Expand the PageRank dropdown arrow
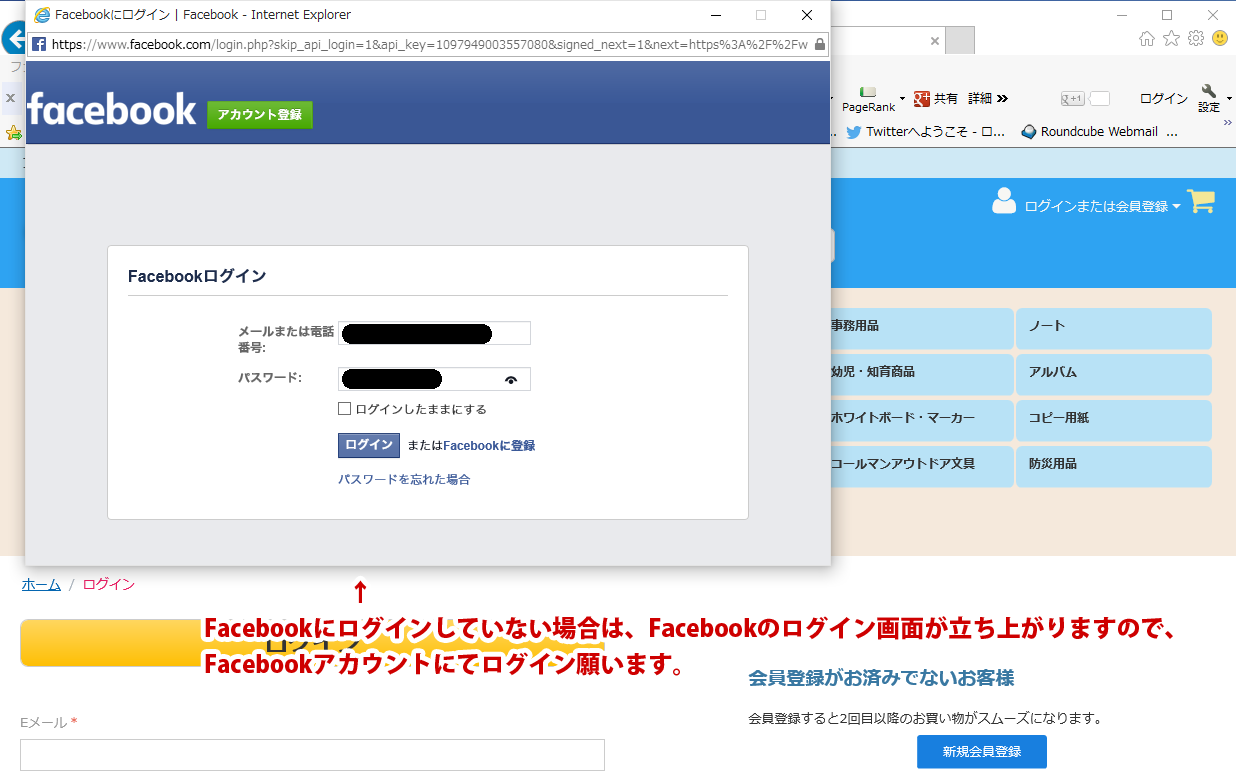Screen dimensions: 1236x781 pos(902,98)
